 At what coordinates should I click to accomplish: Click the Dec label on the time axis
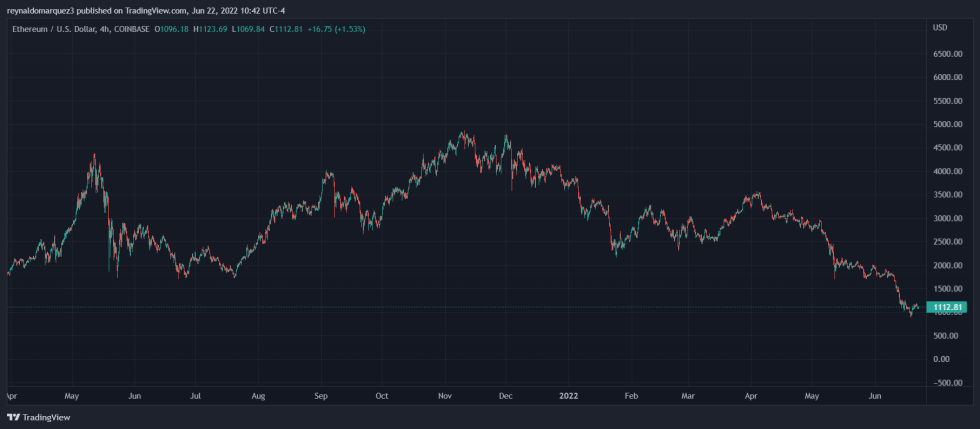(x=505, y=396)
